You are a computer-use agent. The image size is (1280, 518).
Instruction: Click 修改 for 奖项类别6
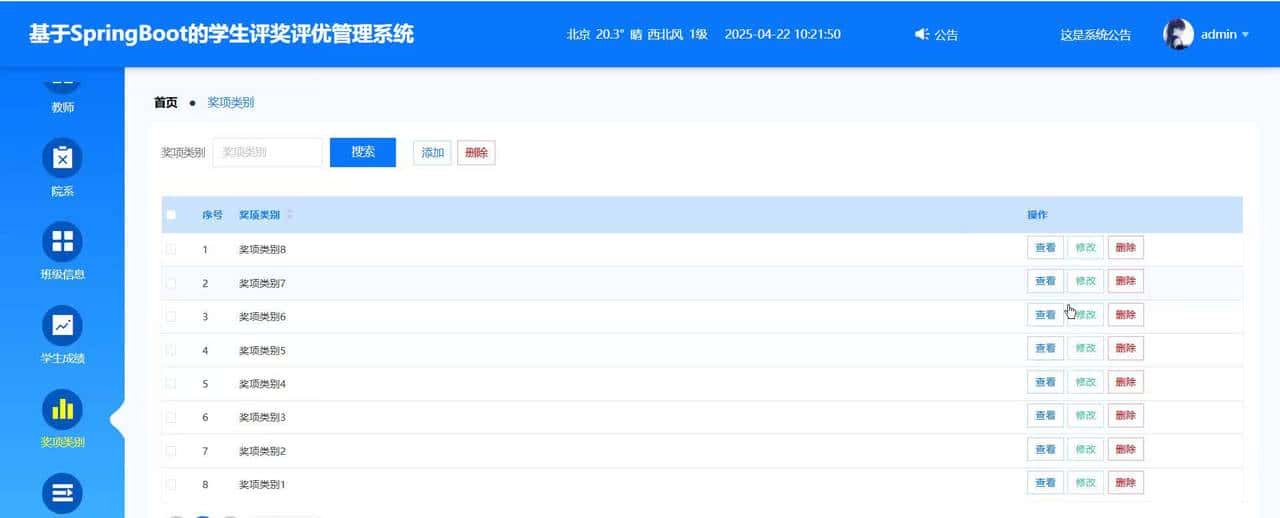coord(1085,315)
